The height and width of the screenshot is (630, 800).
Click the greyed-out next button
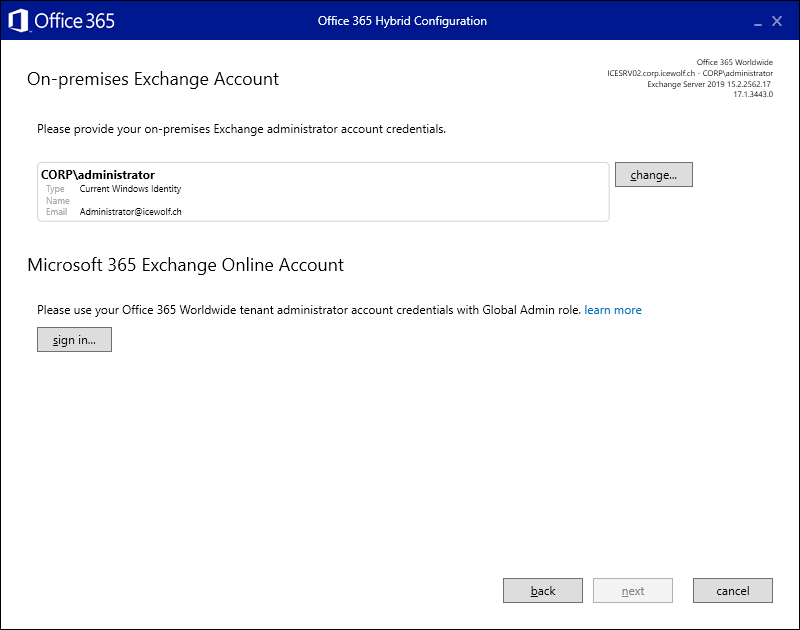click(633, 591)
